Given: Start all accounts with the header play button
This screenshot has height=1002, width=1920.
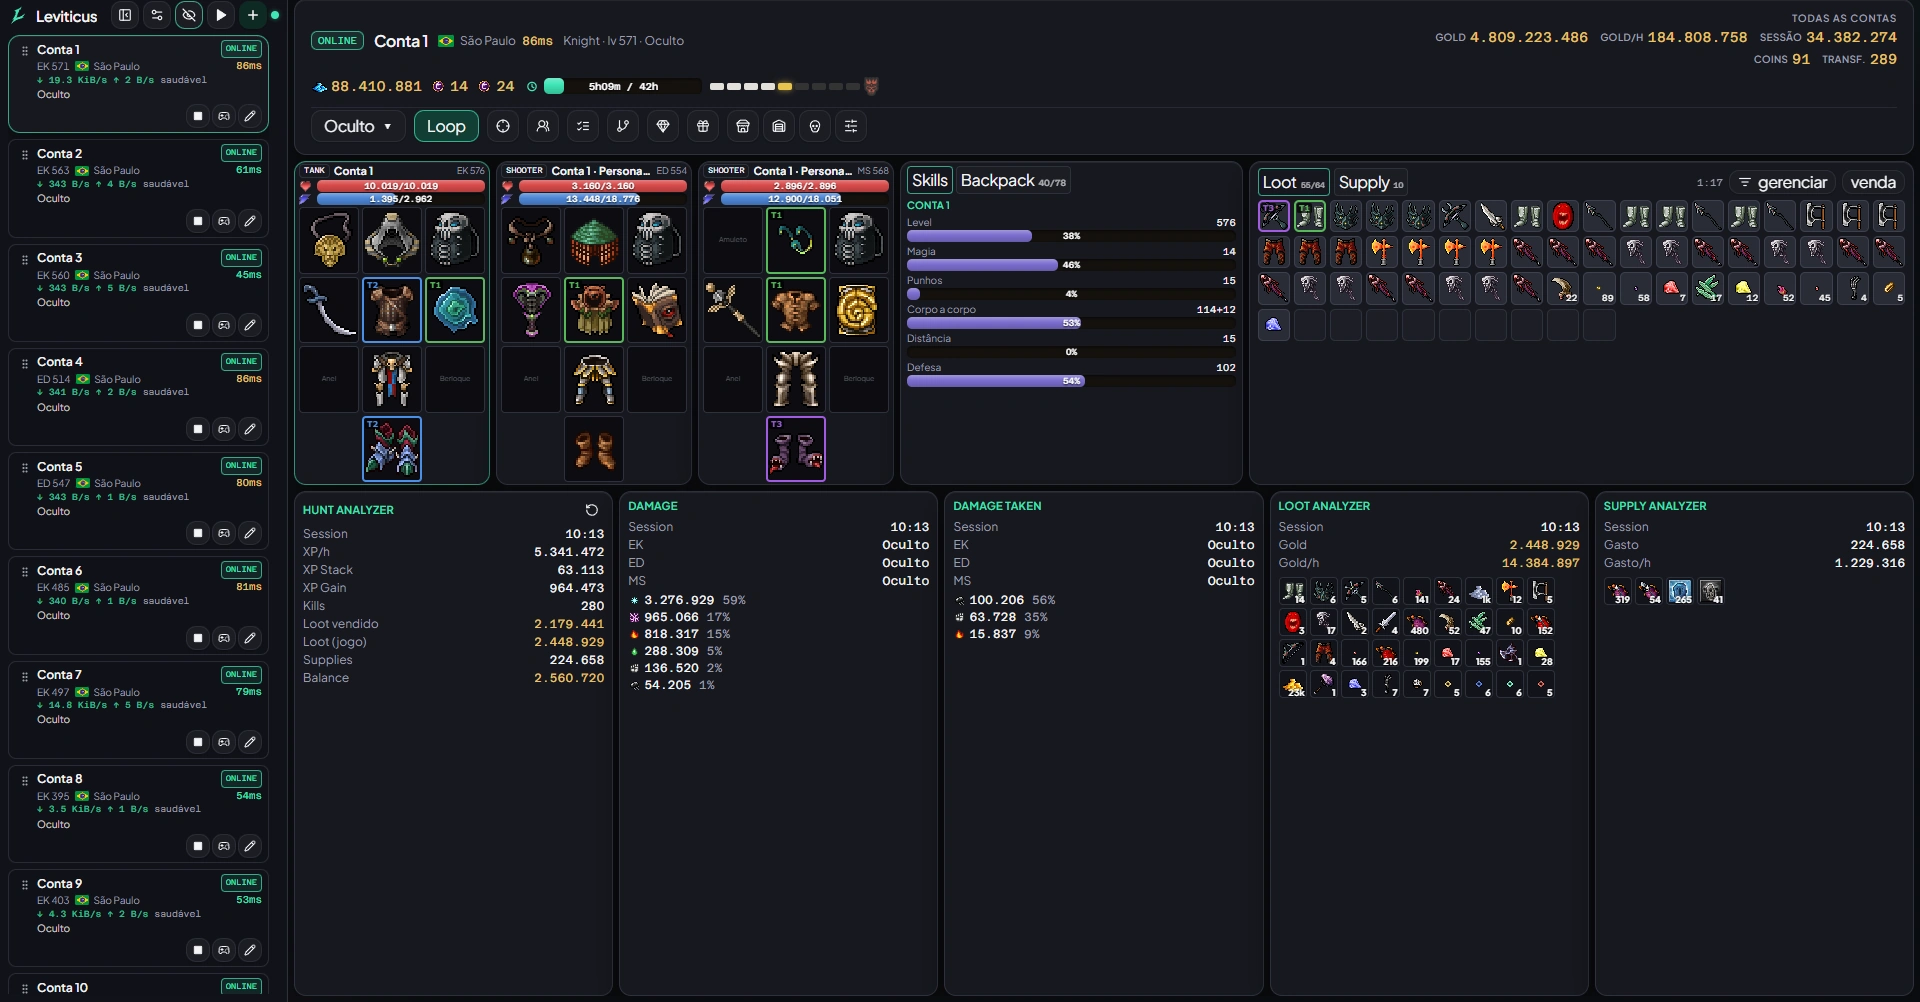Looking at the screenshot, I should point(221,15).
